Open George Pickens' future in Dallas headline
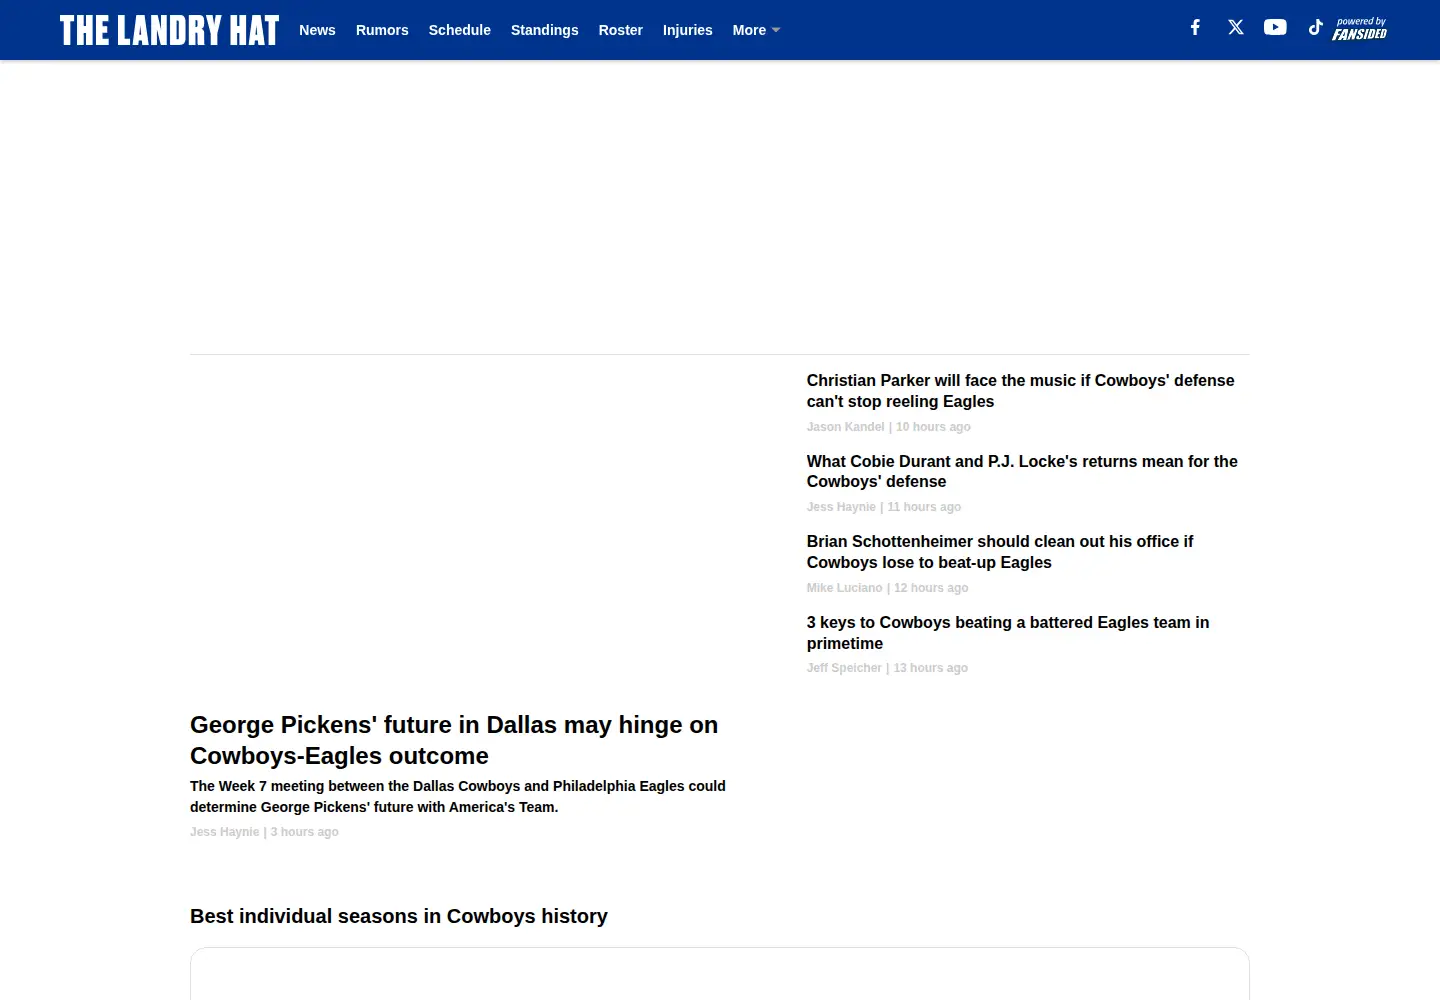The width and height of the screenshot is (1440, 1000). pyautogui.click(x=454, y=740)
